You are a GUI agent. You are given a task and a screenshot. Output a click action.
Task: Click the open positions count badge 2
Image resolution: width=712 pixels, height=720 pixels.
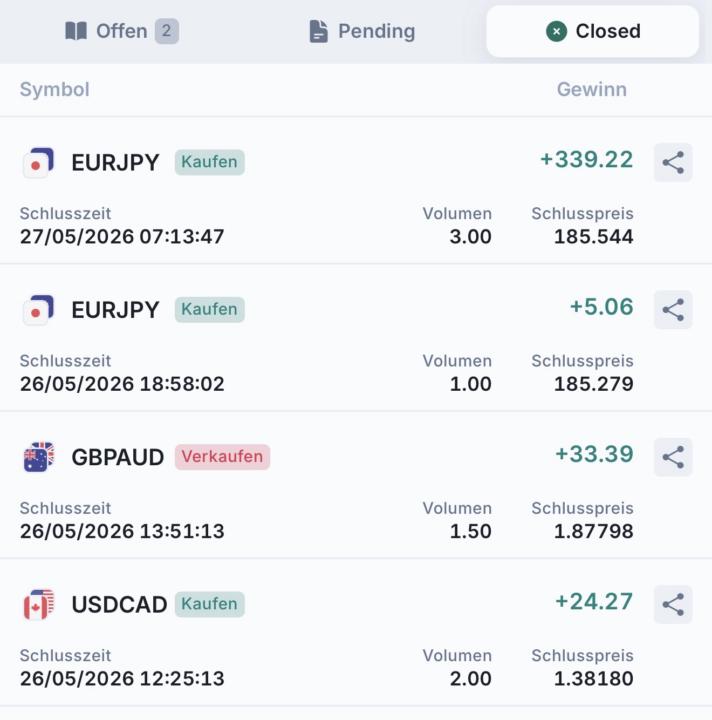[x=167, y=31]
